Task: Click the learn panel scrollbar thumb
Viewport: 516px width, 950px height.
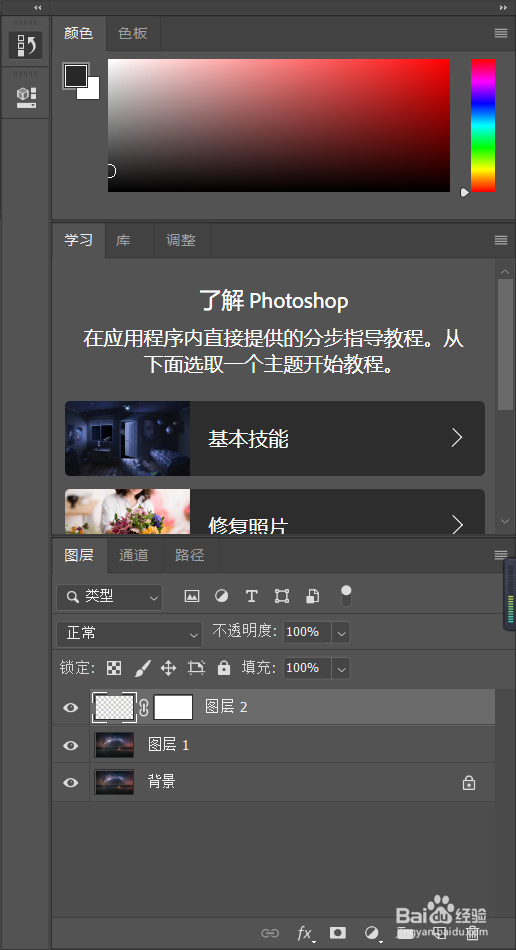Action: (505, 345)
